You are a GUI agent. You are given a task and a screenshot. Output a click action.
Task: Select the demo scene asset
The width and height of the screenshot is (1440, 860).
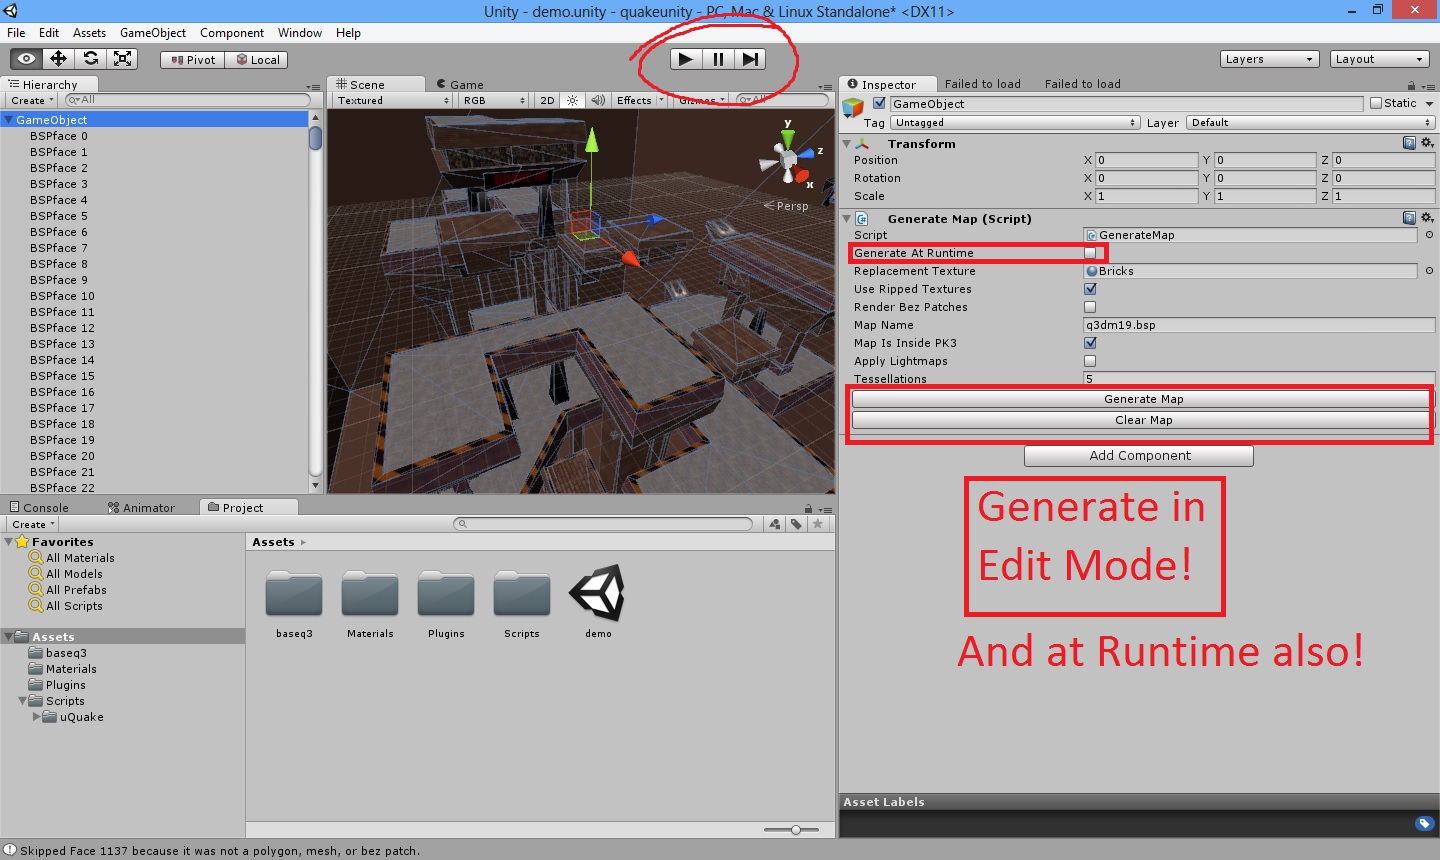(x=598, y=593)
